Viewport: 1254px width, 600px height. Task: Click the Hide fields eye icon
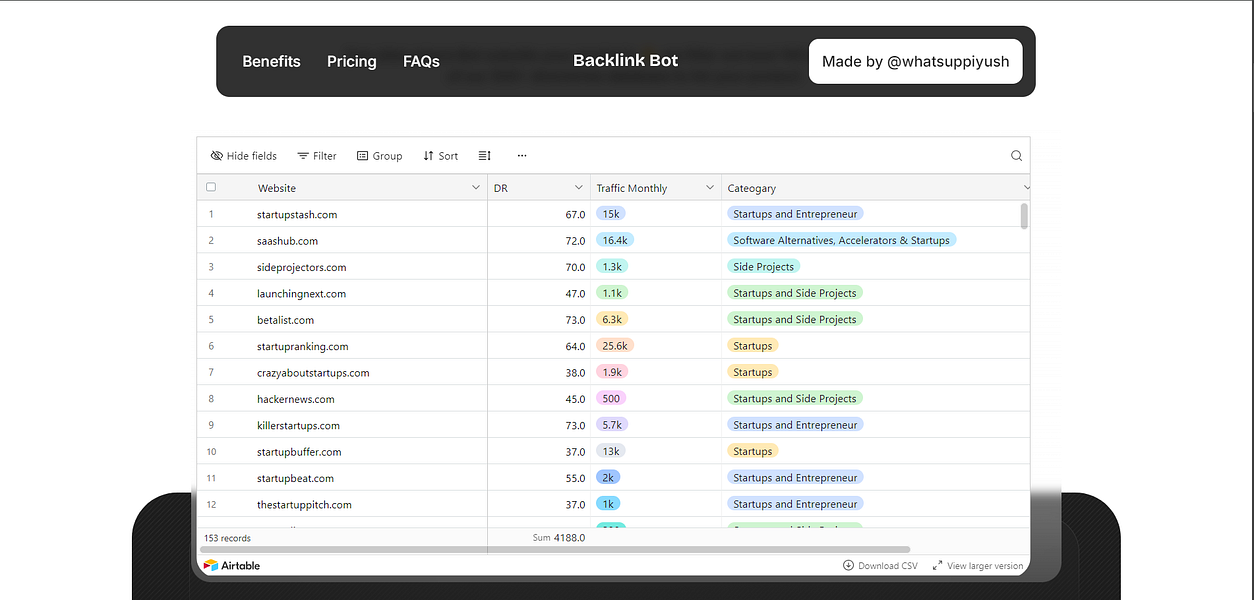pos(217,156)
